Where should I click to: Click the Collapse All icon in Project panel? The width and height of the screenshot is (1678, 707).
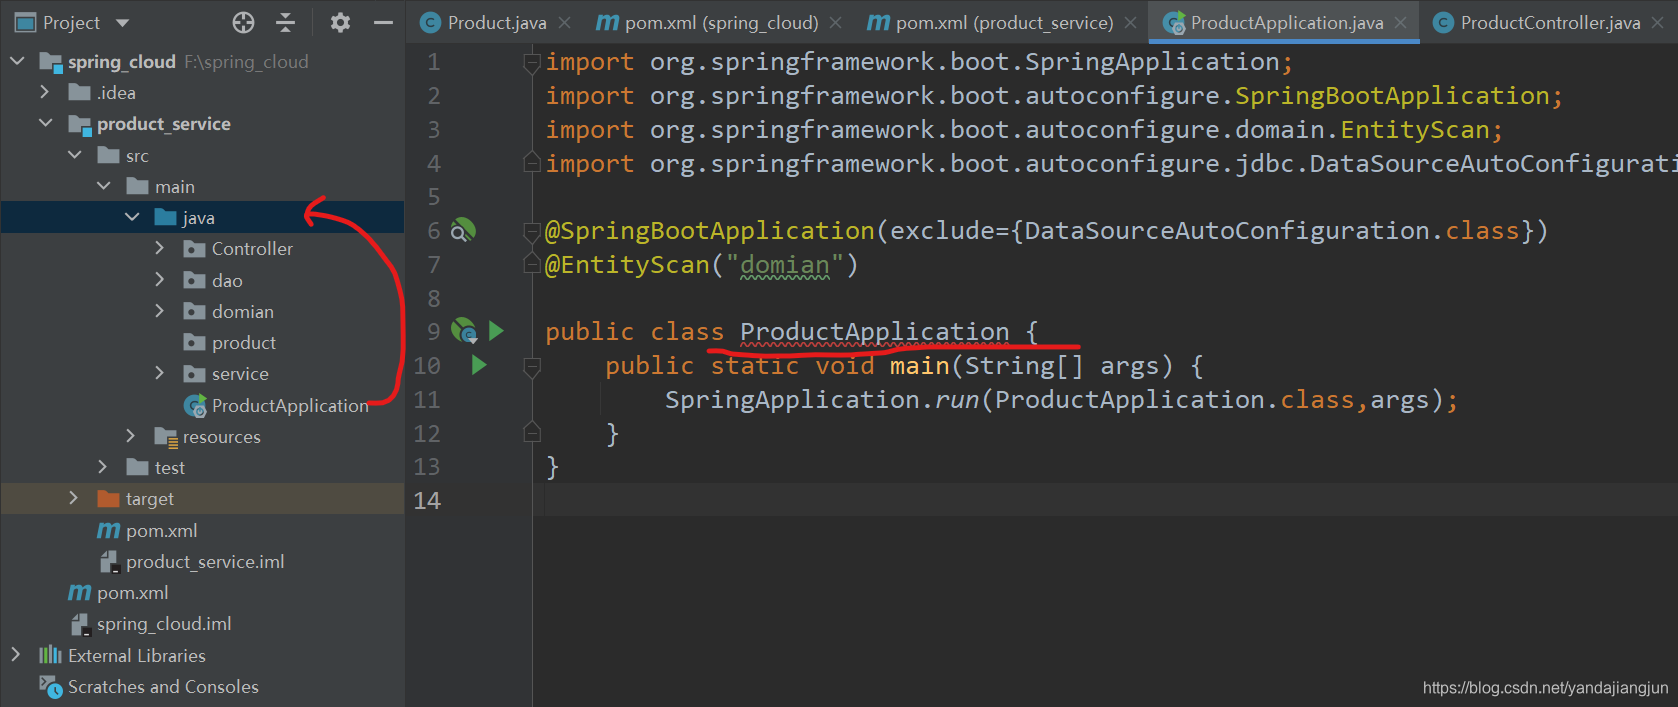[286, 22]
